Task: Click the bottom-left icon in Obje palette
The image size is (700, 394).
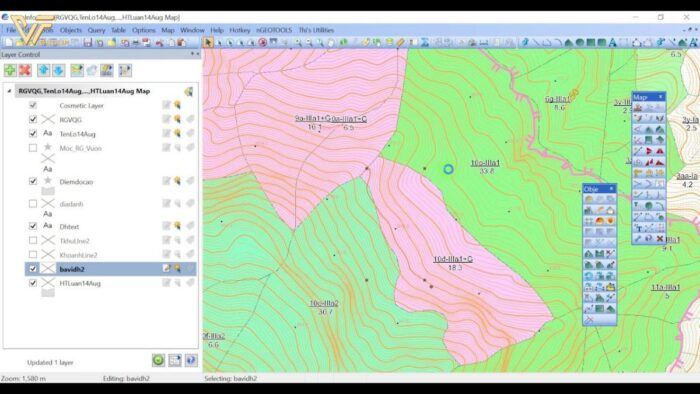Action: pyautogui.click(x=589, y=319)
